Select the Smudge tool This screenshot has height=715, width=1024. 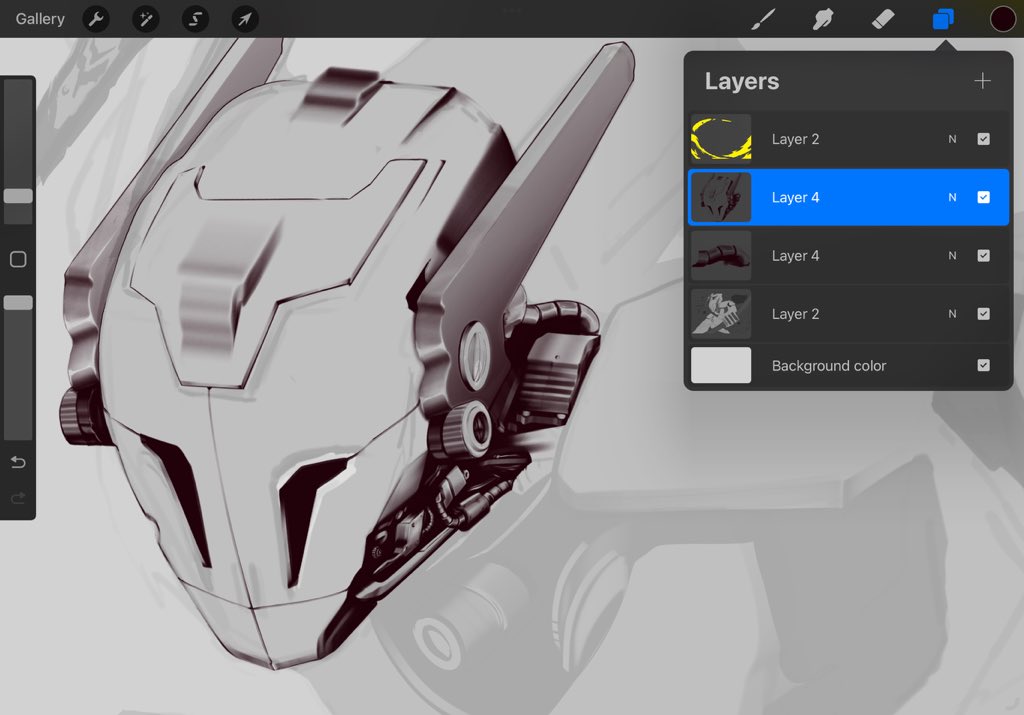[x=823, y=19]
